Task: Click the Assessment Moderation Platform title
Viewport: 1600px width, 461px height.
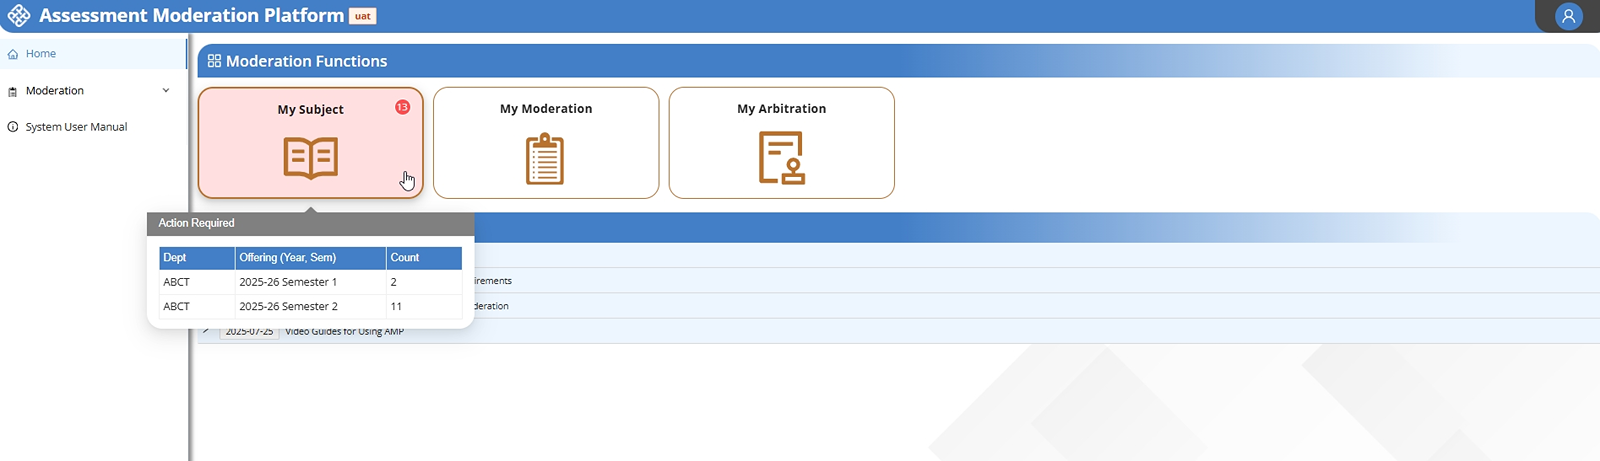Action: 191,15
